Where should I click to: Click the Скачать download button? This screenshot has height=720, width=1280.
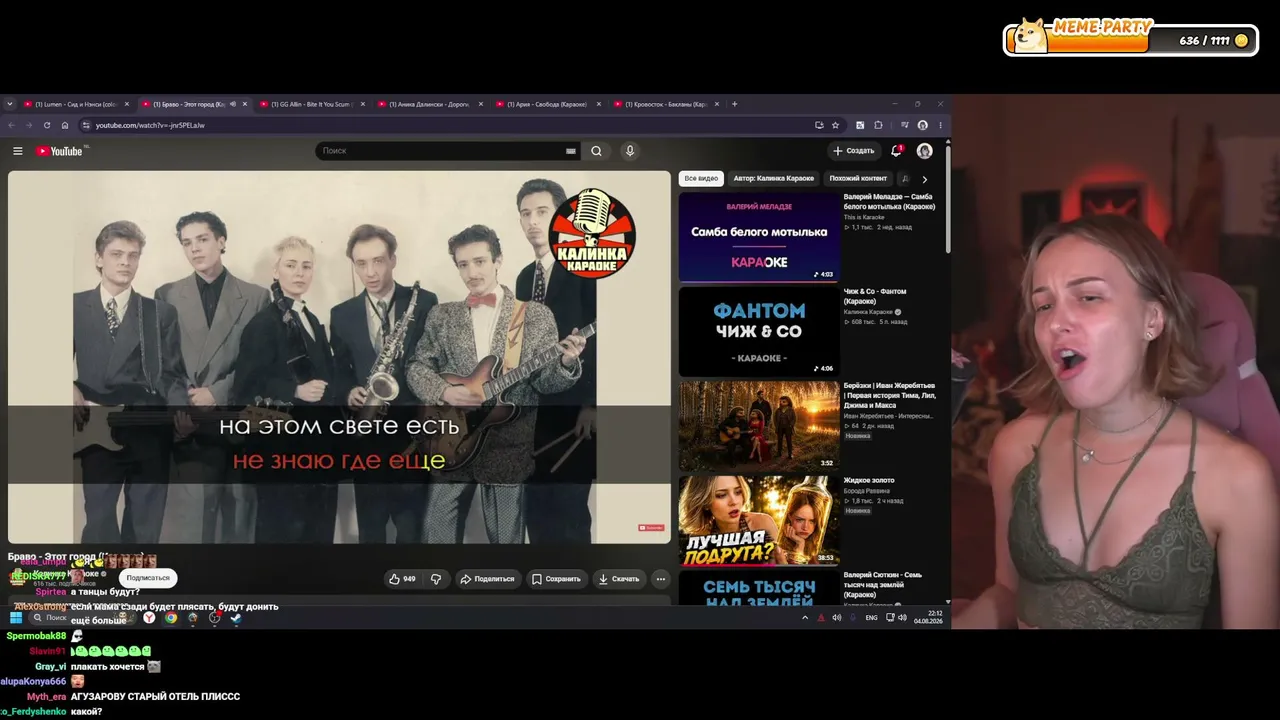coord(618,579)
